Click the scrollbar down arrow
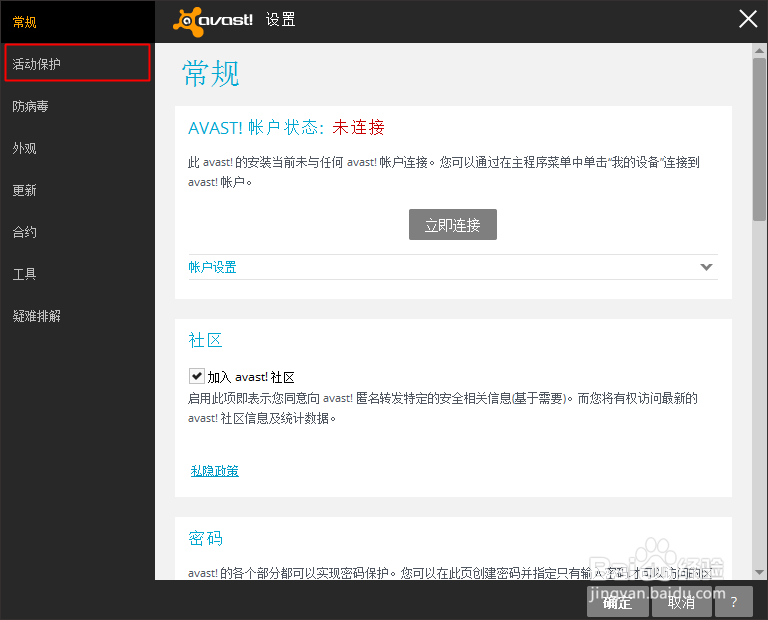 tap(759, 572)
